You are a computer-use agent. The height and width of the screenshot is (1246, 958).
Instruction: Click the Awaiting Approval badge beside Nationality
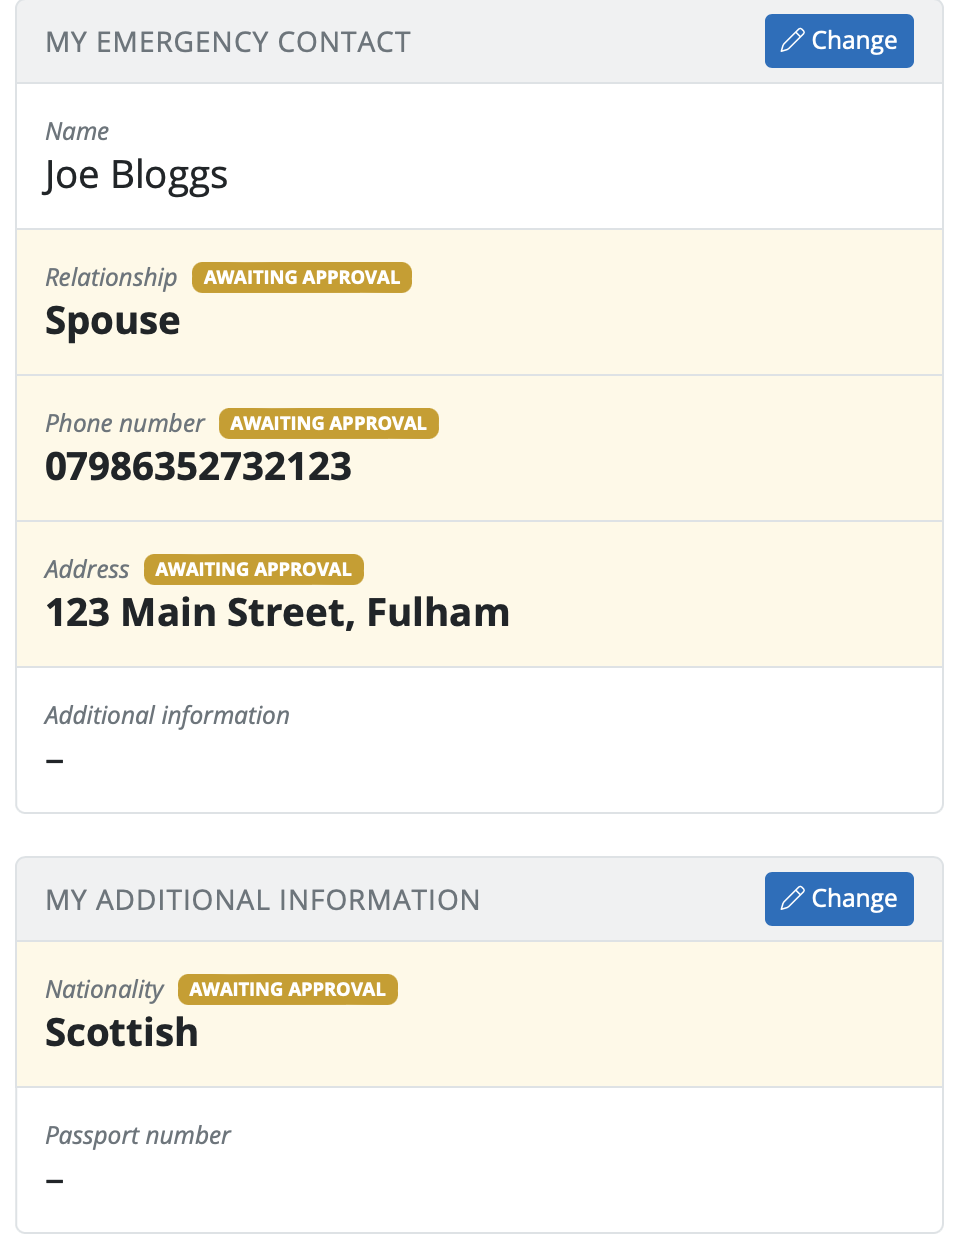click(x=287, y=990)
